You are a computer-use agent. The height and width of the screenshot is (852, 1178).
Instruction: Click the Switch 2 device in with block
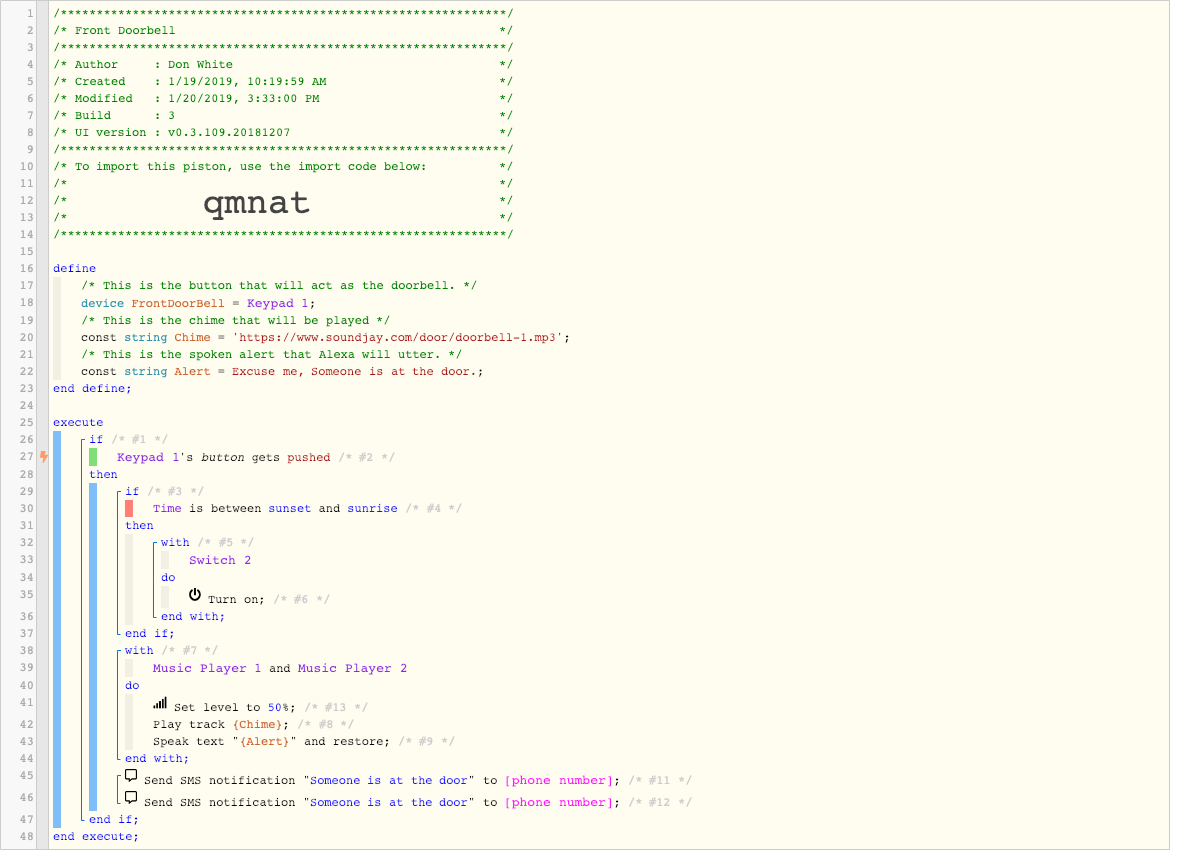pos(220,560)
